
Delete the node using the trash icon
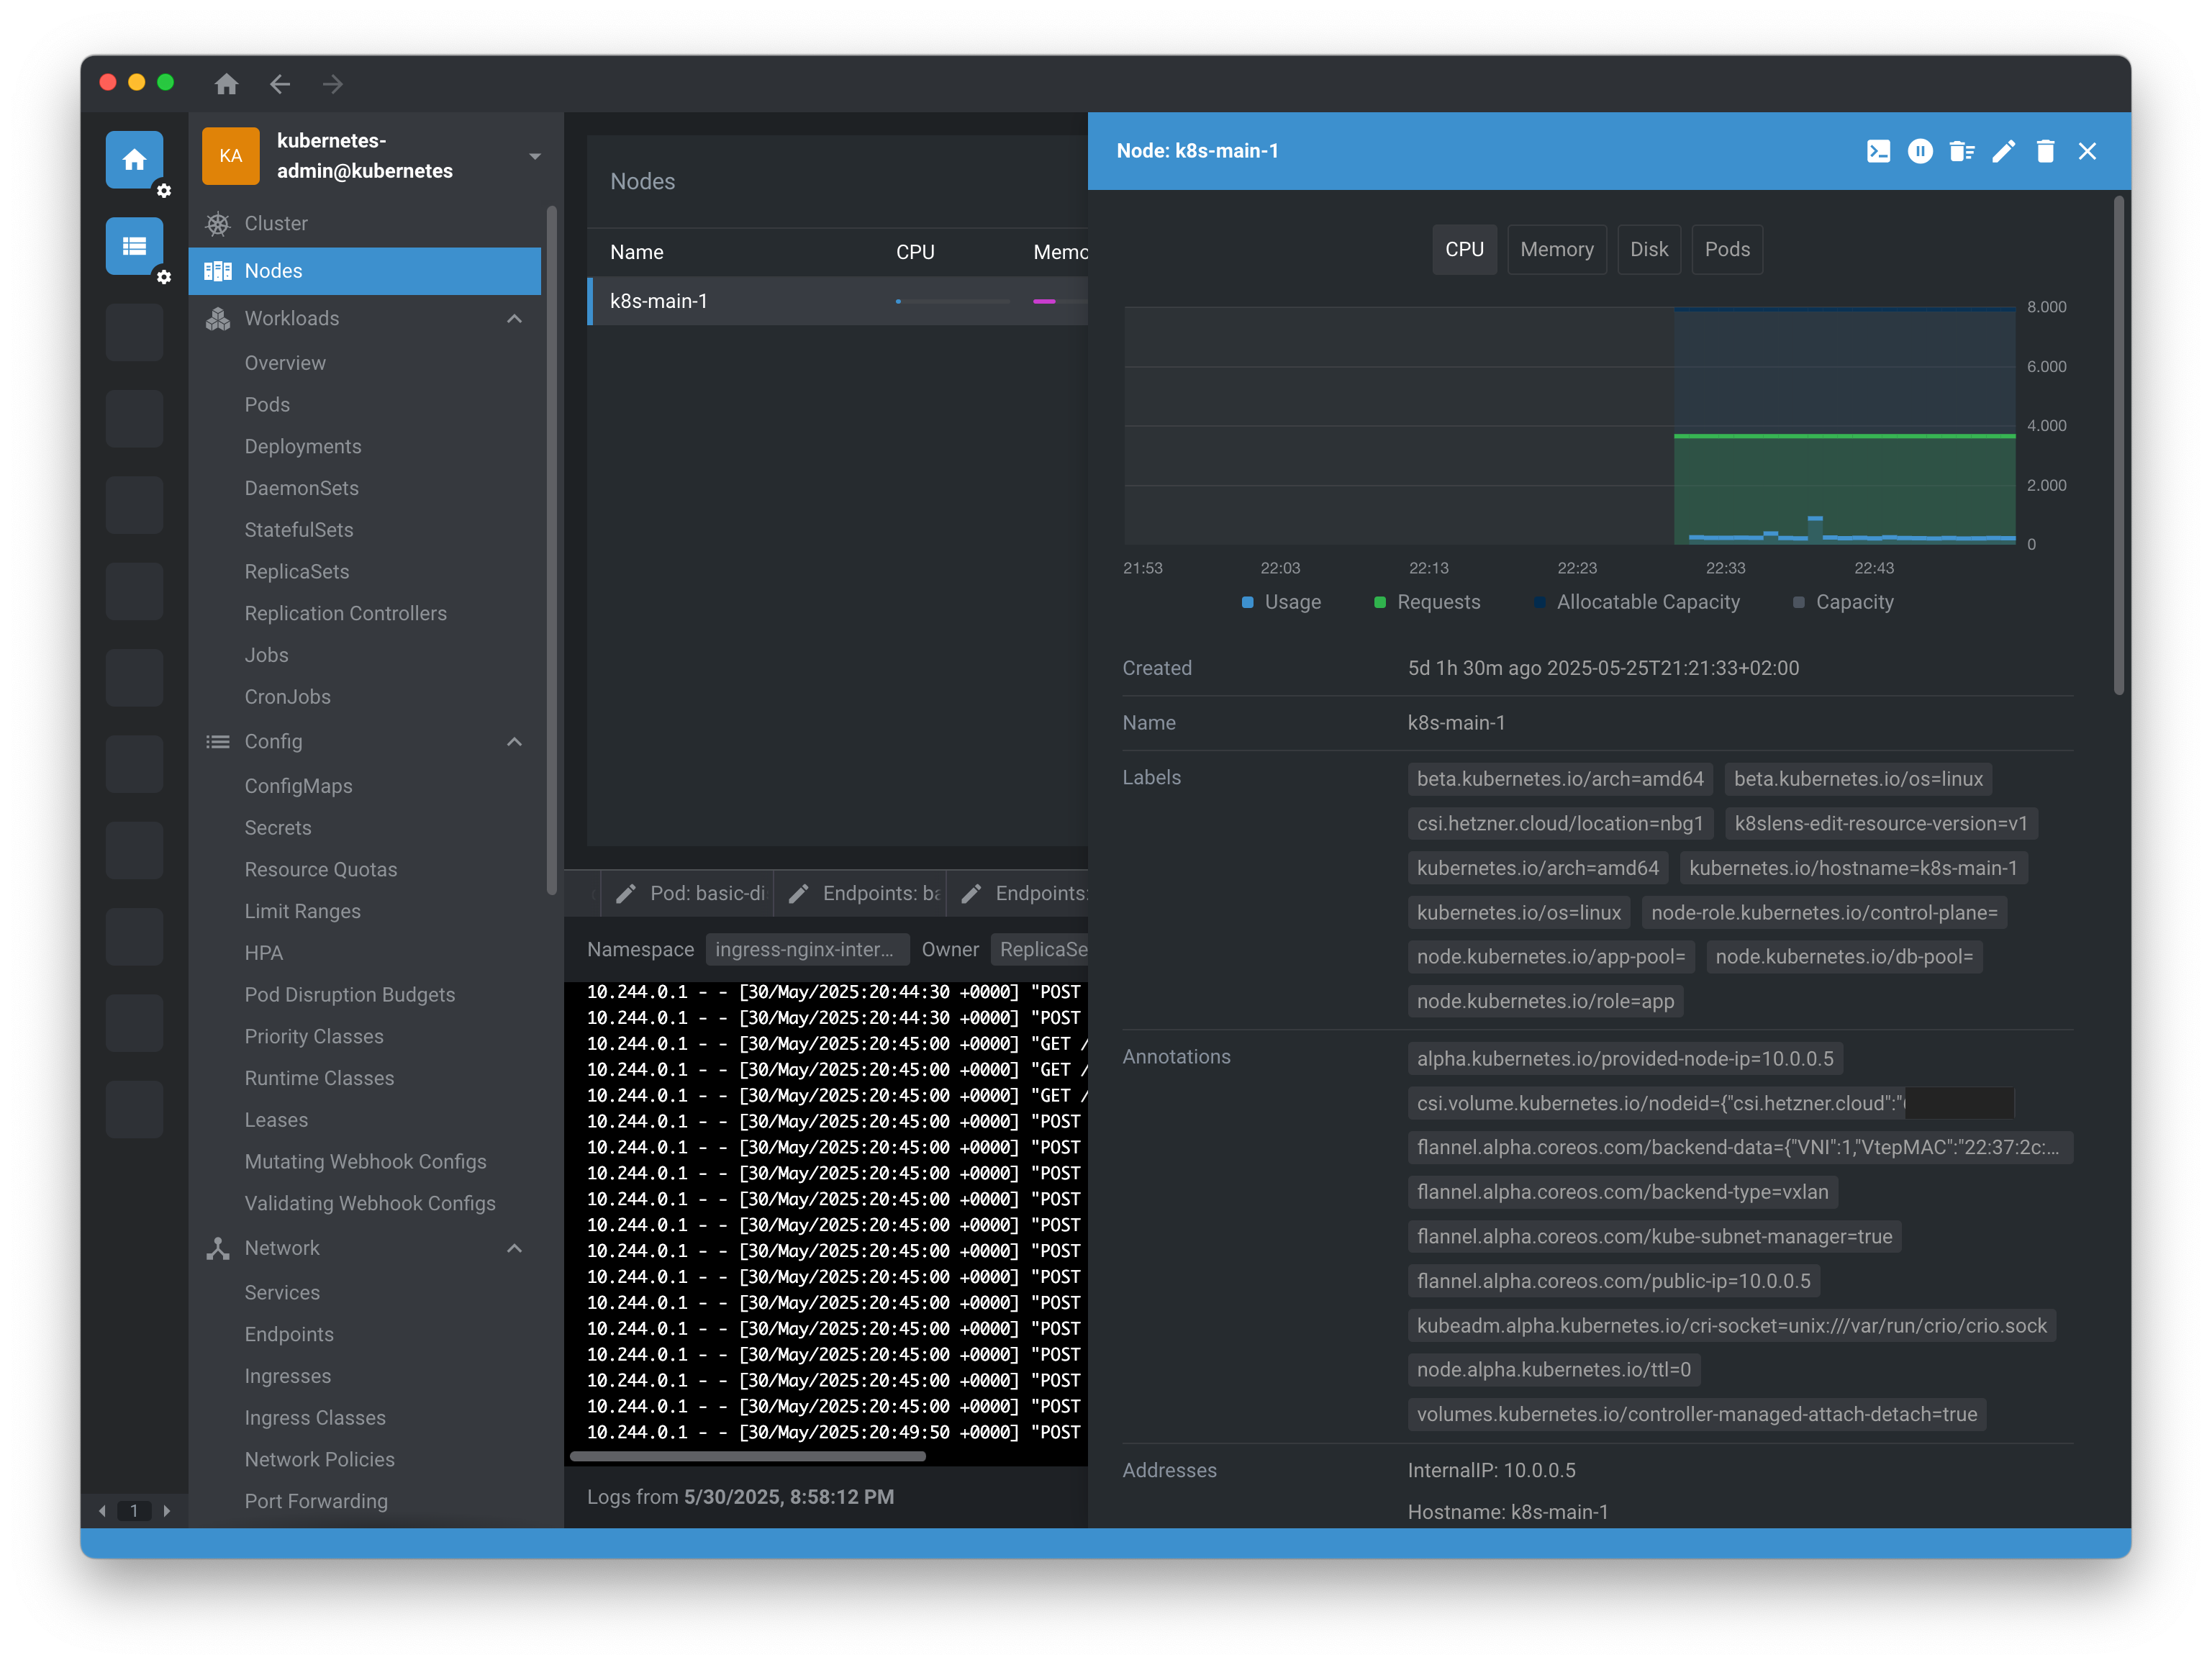tap(2045, 151)
